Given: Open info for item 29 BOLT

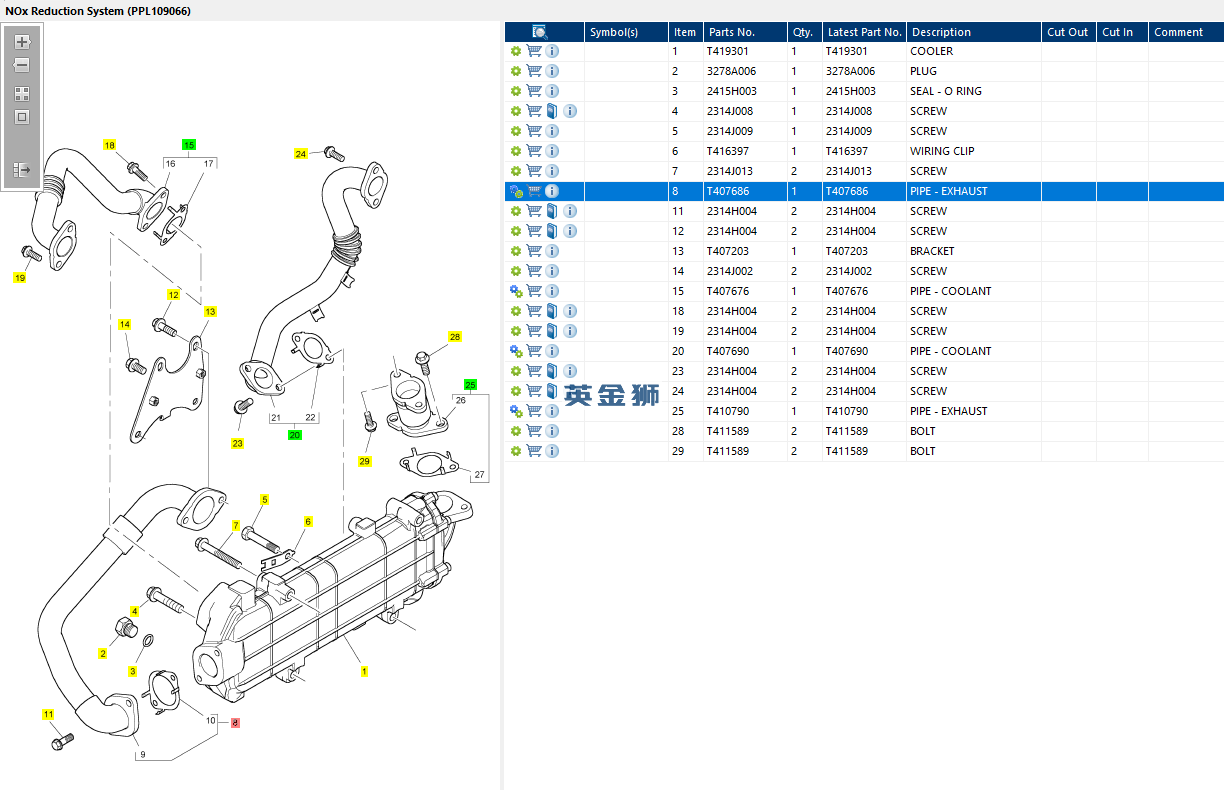Looking at the screenshot, I should (552, 451).
